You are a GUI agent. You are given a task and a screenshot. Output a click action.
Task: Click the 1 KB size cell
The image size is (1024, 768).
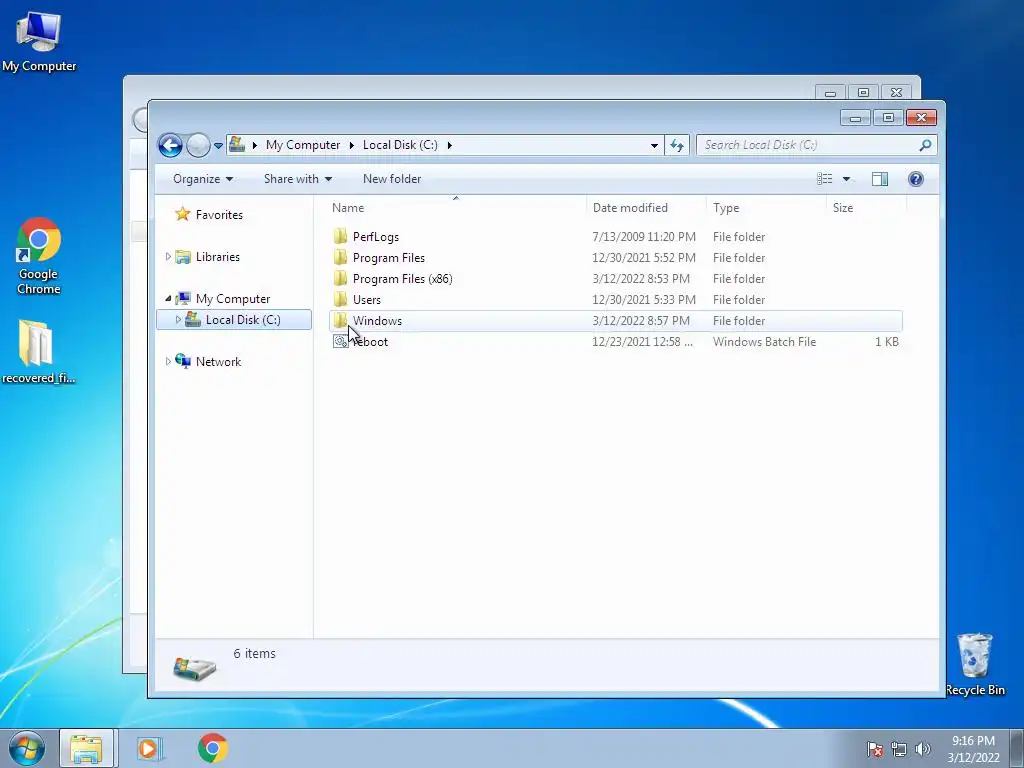[x=887, y=342]
